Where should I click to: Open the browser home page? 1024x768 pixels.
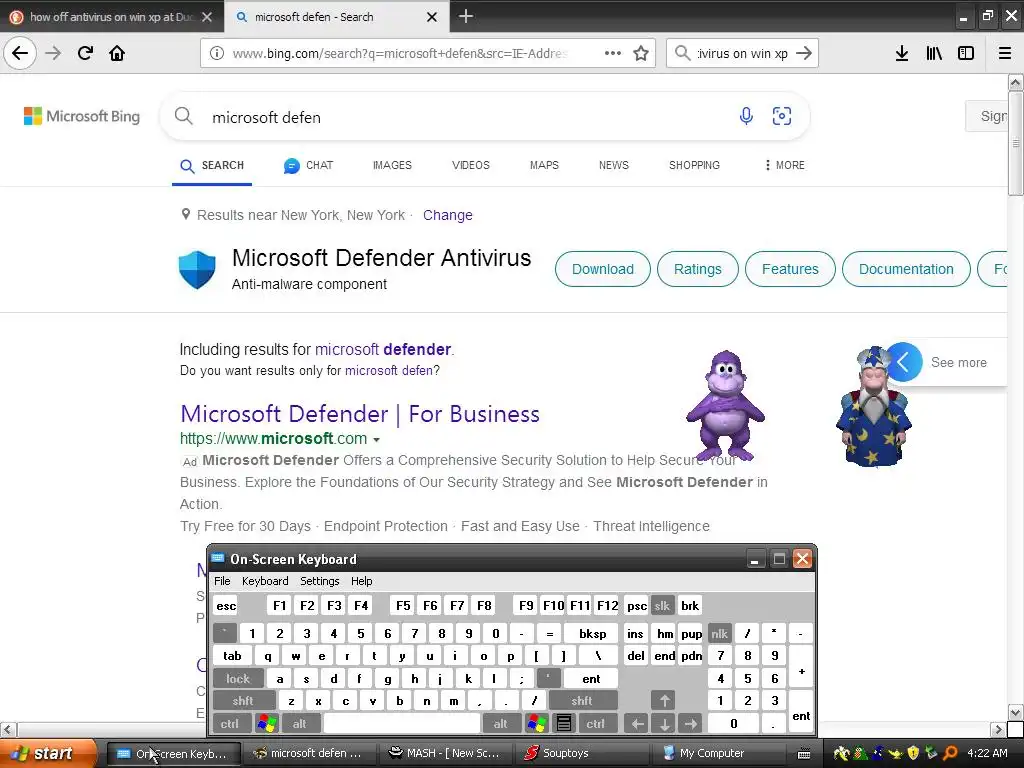point(117,53)
